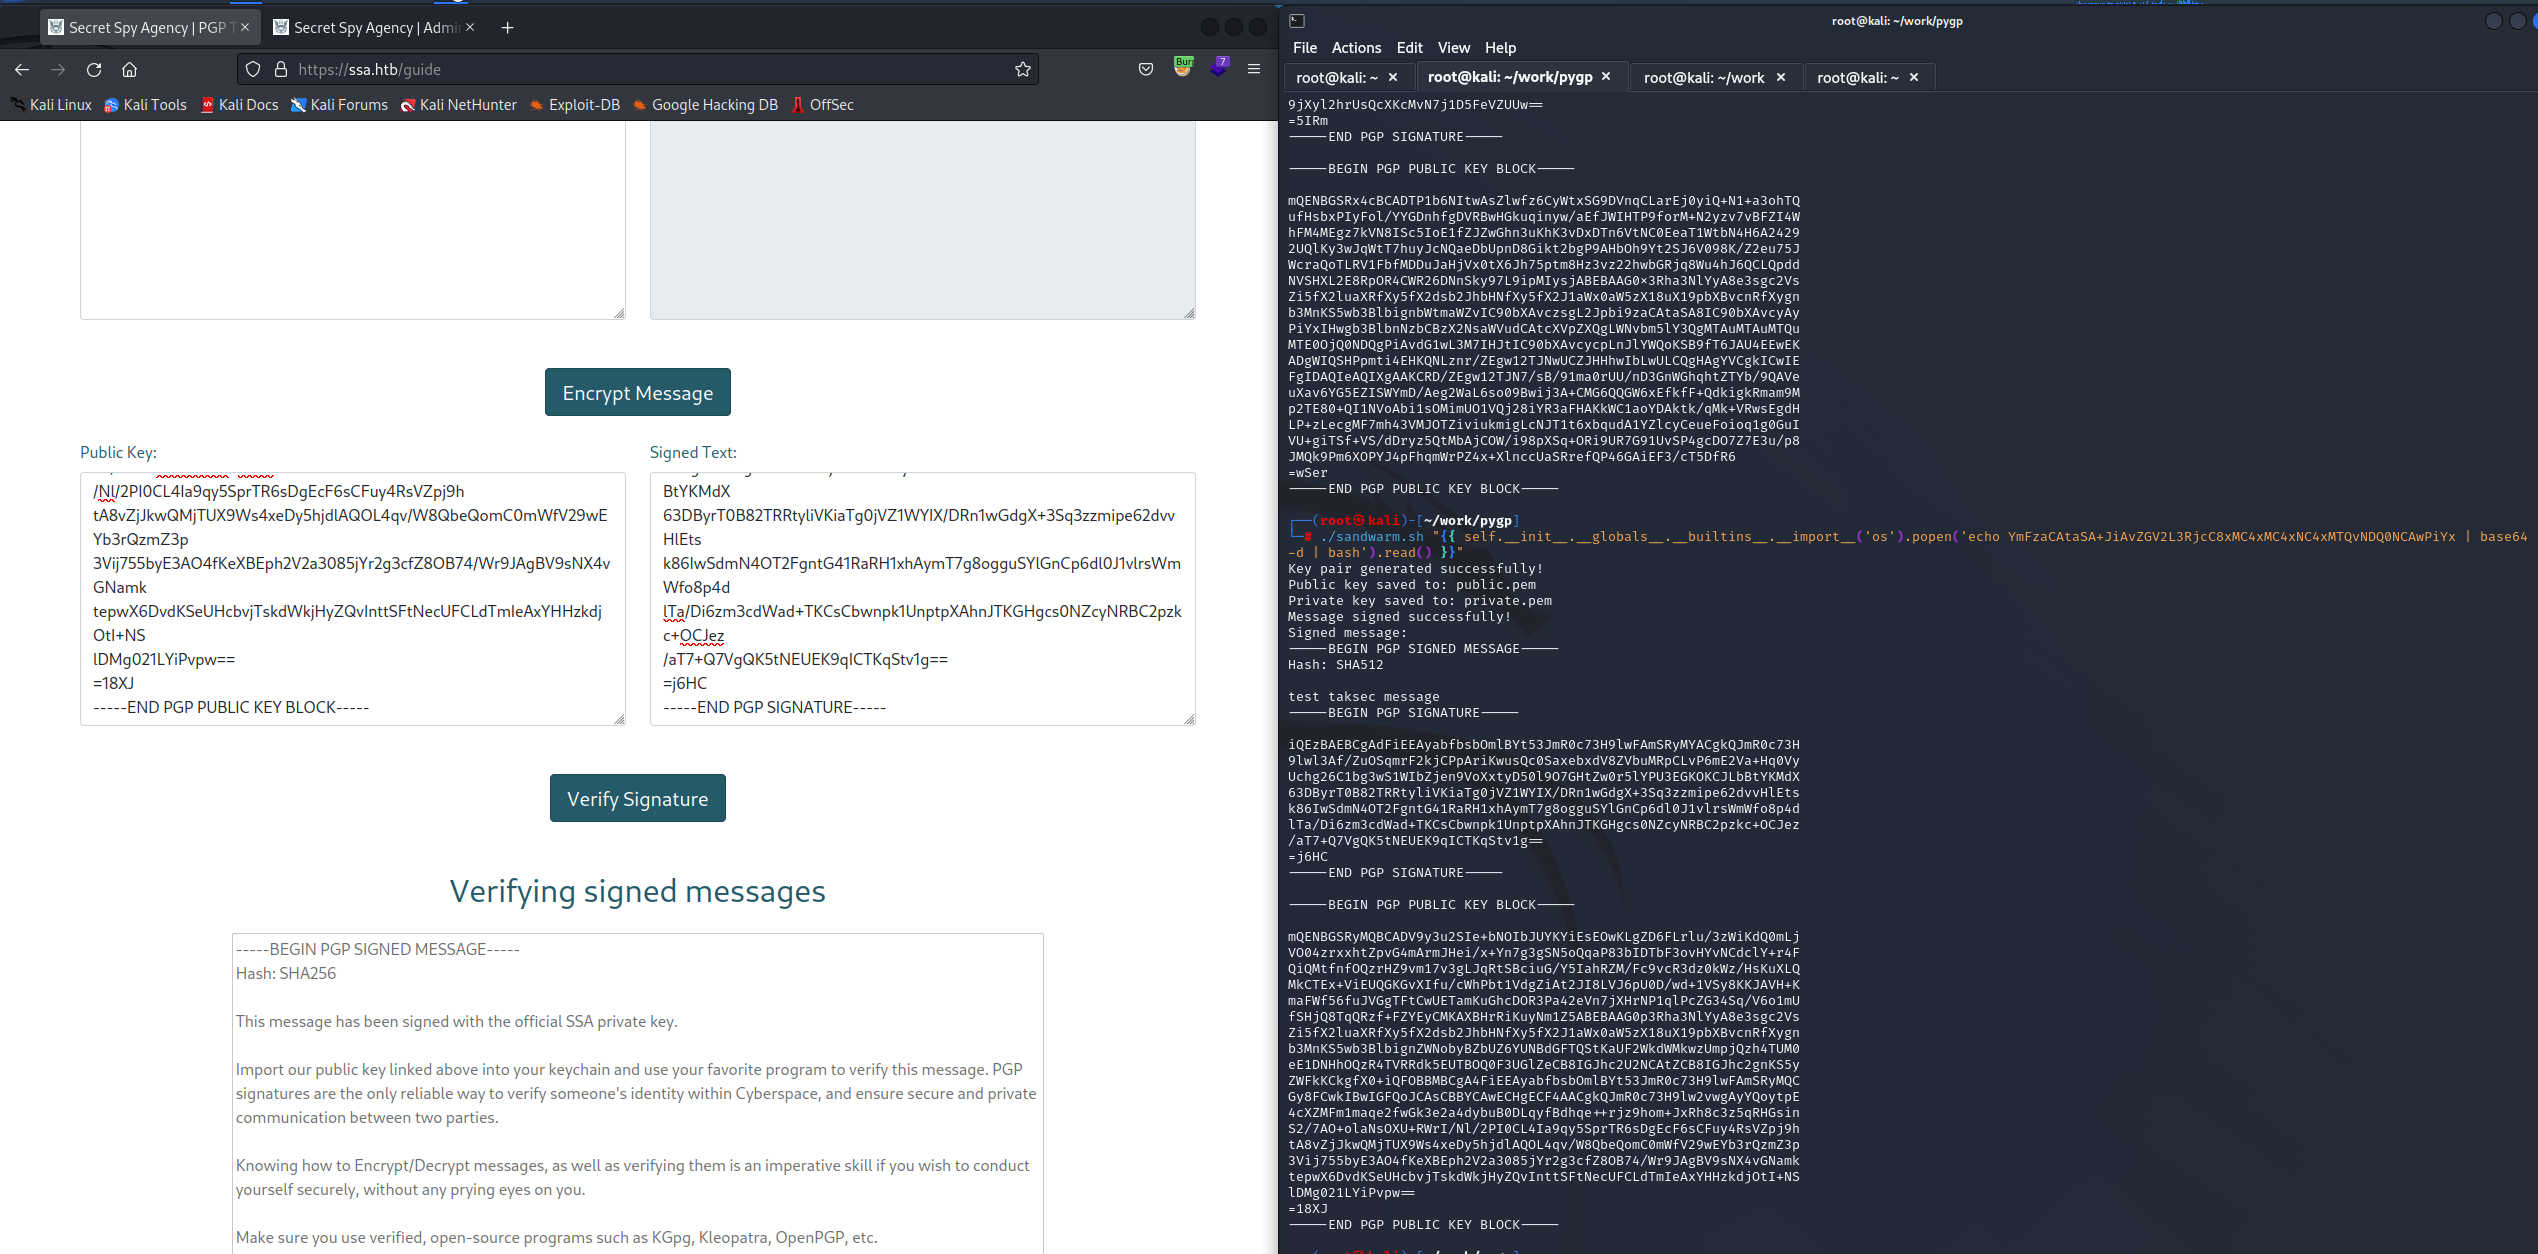Screen dimensions: 2538x1254
Task: Open the terminal Actions menu
Action: click(x=1356, y=47)
